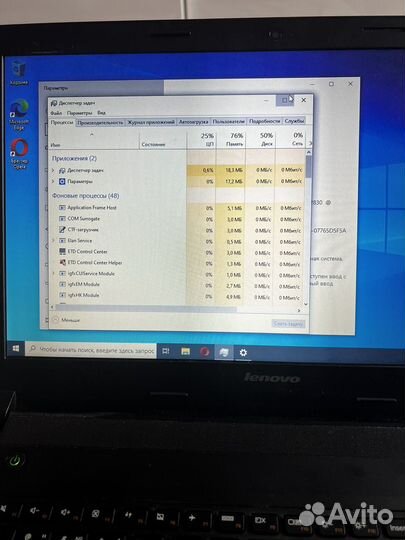The height and width of the screenshot is (540, 405).
Task: Click the ETD Control Center process icon
Action: pos(62,251)
